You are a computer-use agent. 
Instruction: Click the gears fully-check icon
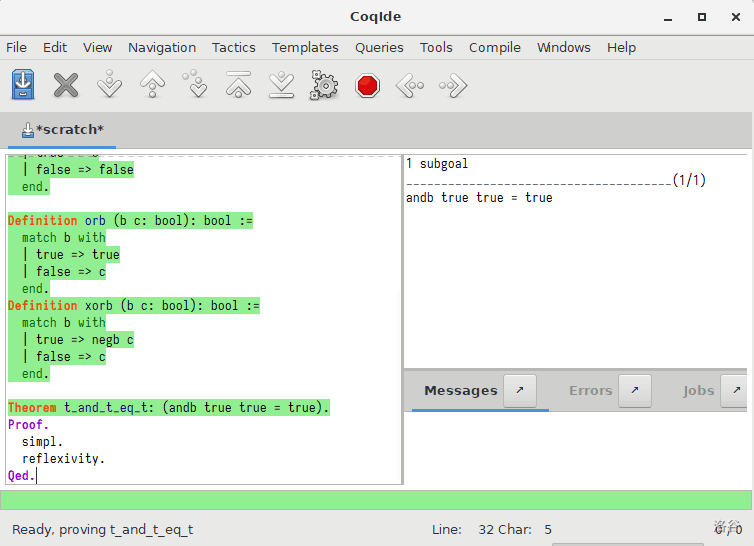324,85
